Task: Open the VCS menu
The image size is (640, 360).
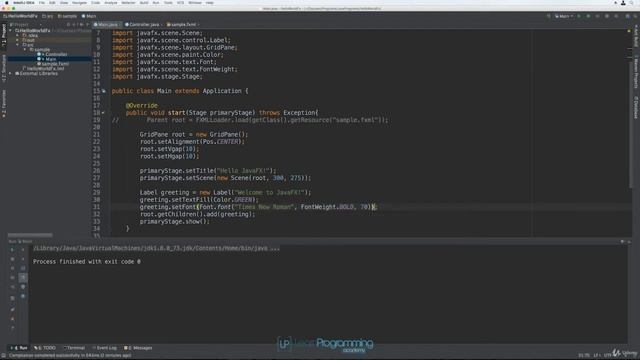Action: point(180,3)
